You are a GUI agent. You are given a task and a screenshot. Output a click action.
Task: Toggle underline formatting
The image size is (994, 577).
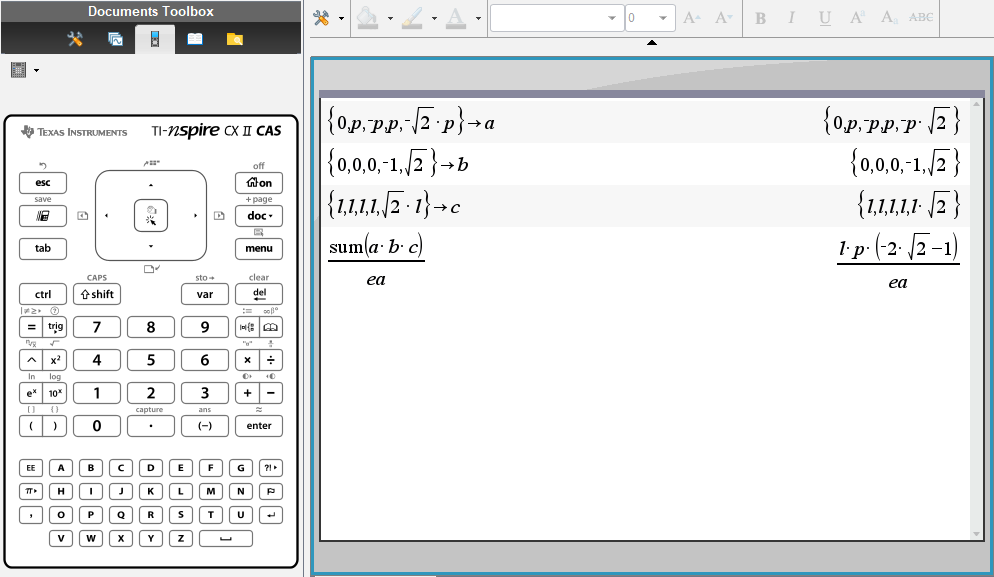(x=824, y=18)
